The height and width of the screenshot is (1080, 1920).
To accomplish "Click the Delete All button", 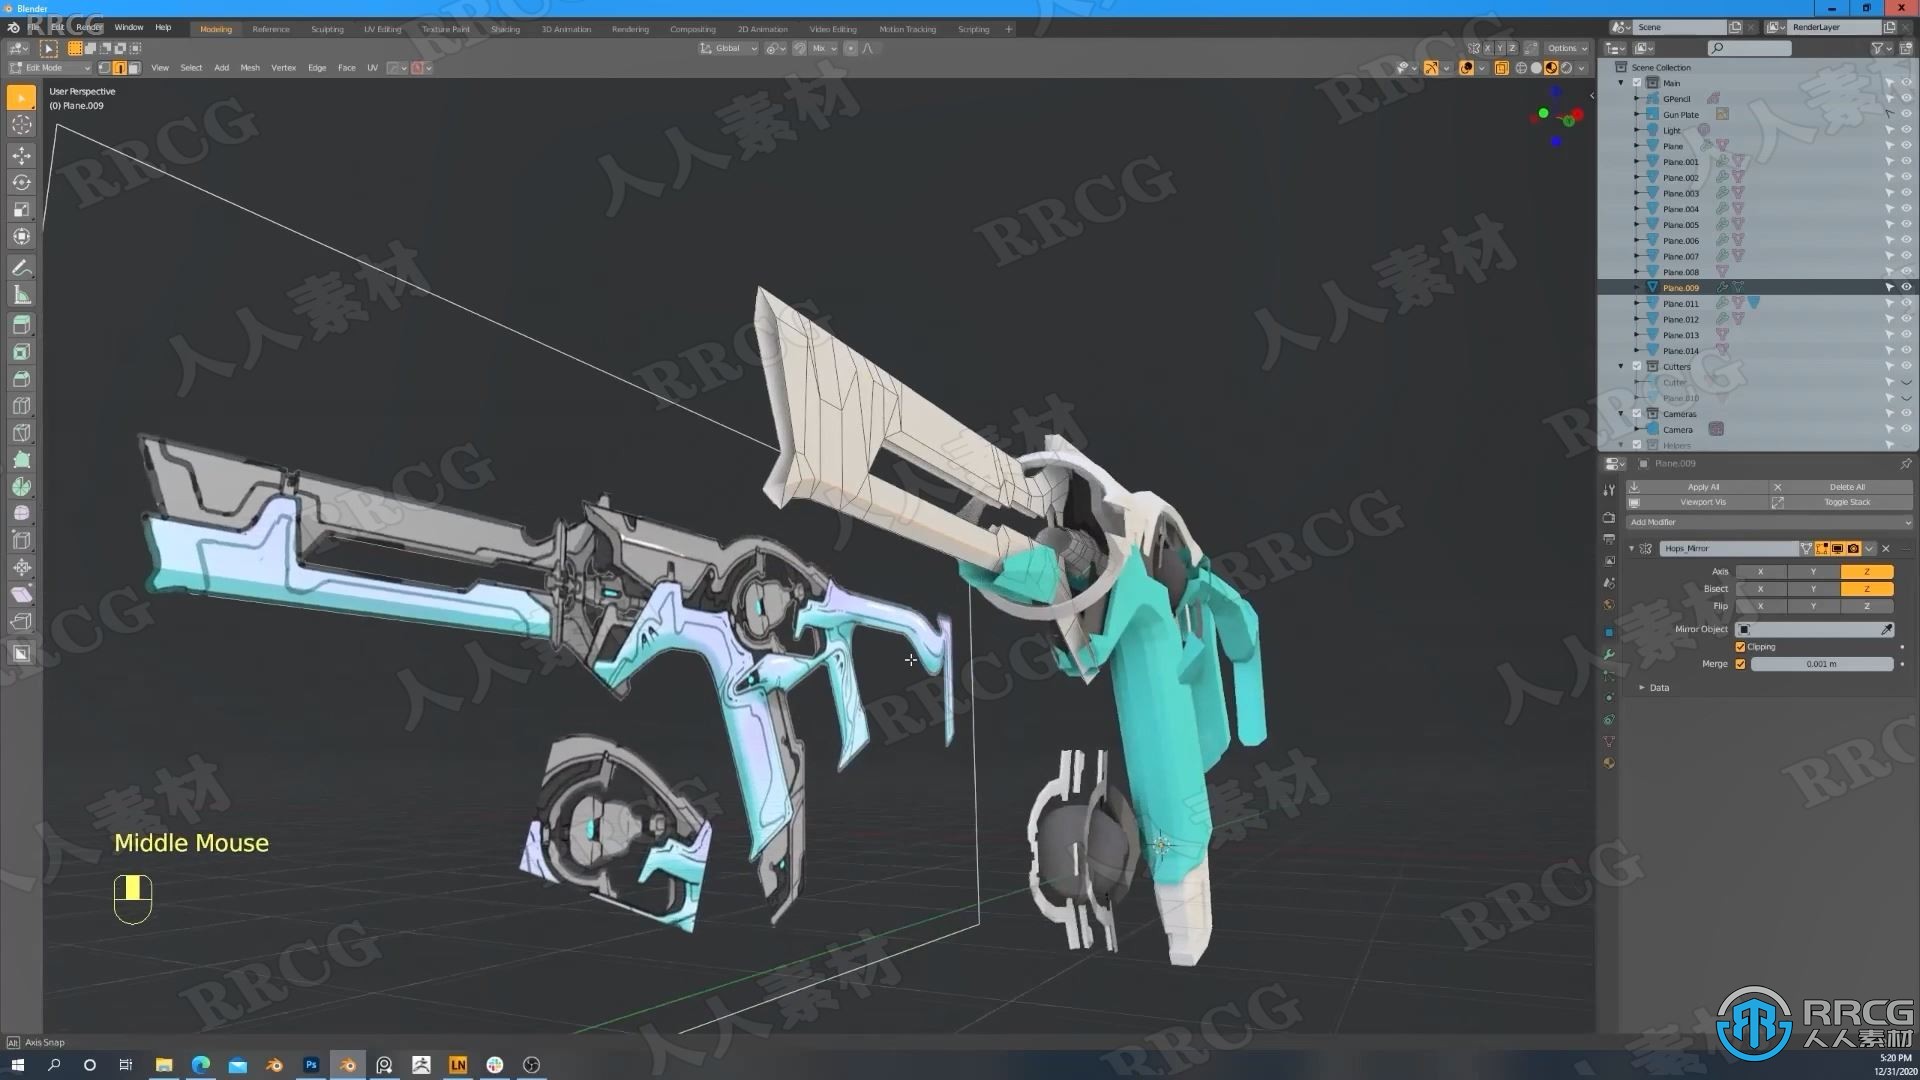I will 1846,487.
